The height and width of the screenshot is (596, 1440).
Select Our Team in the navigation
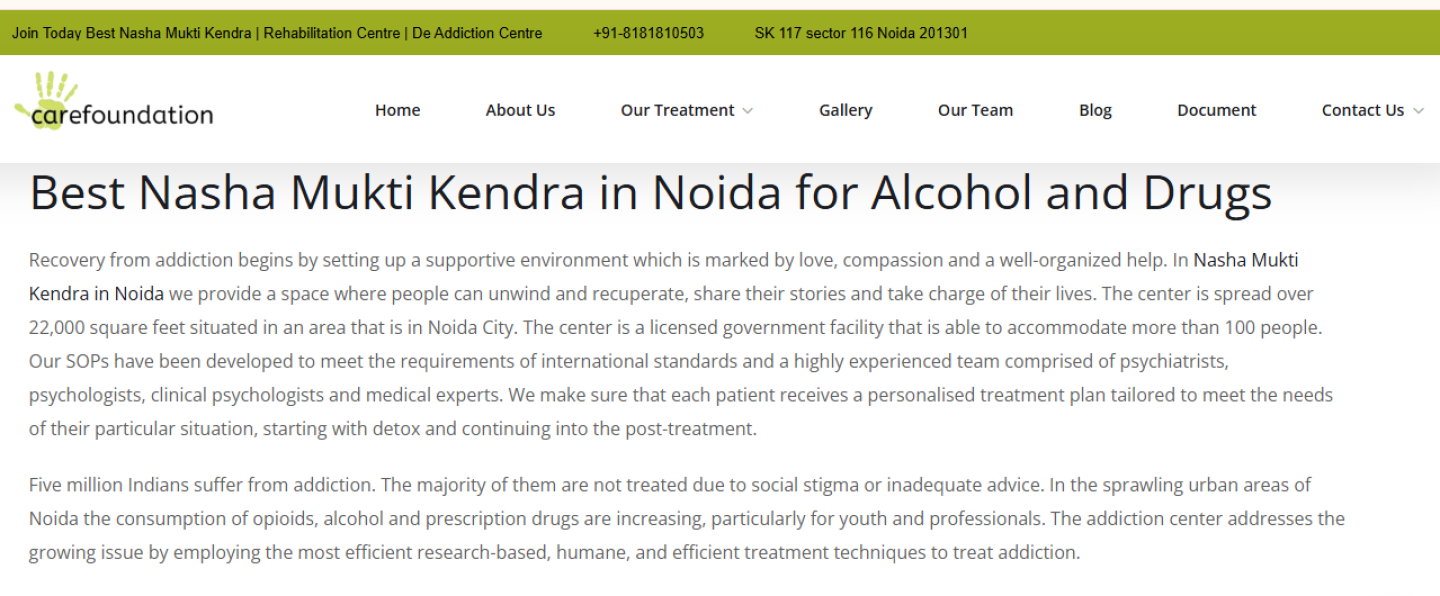pos(975,110)
